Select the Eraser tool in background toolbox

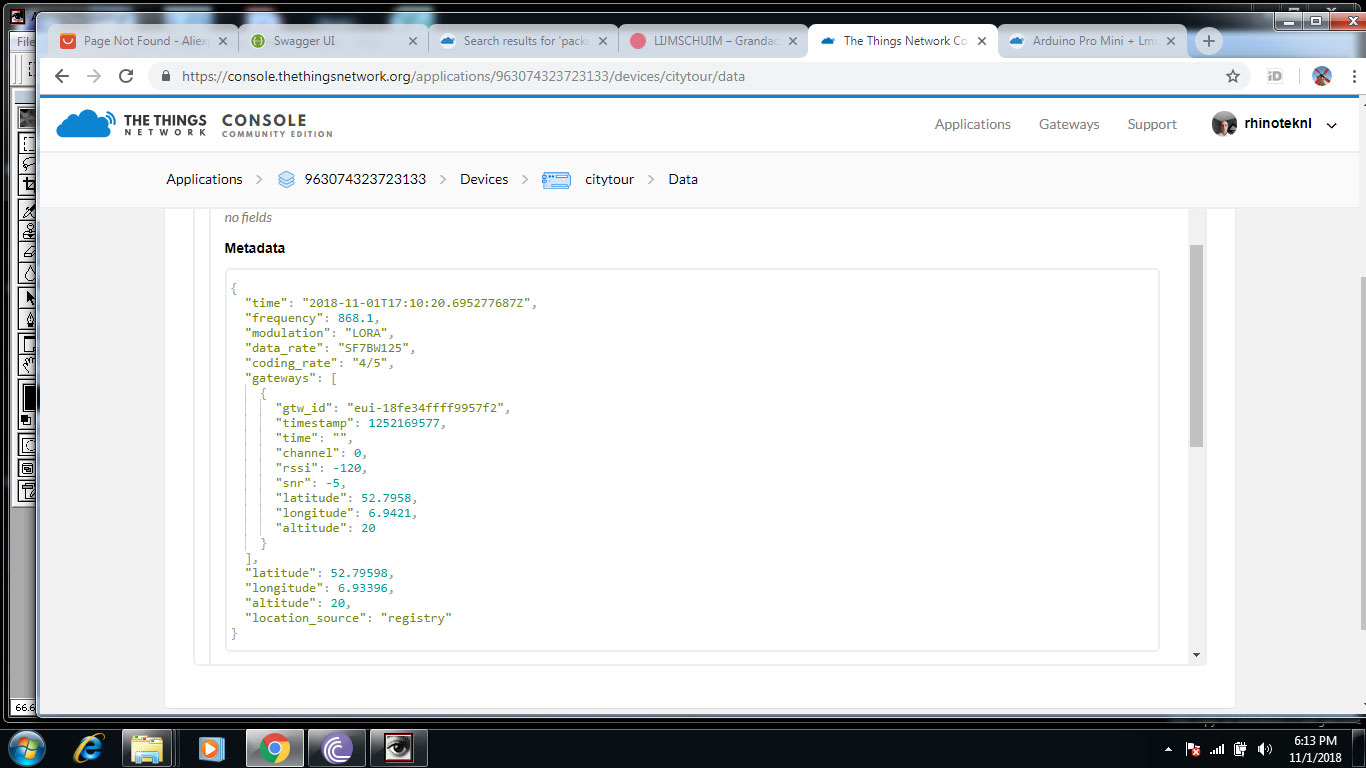click(x=29, y=253)
